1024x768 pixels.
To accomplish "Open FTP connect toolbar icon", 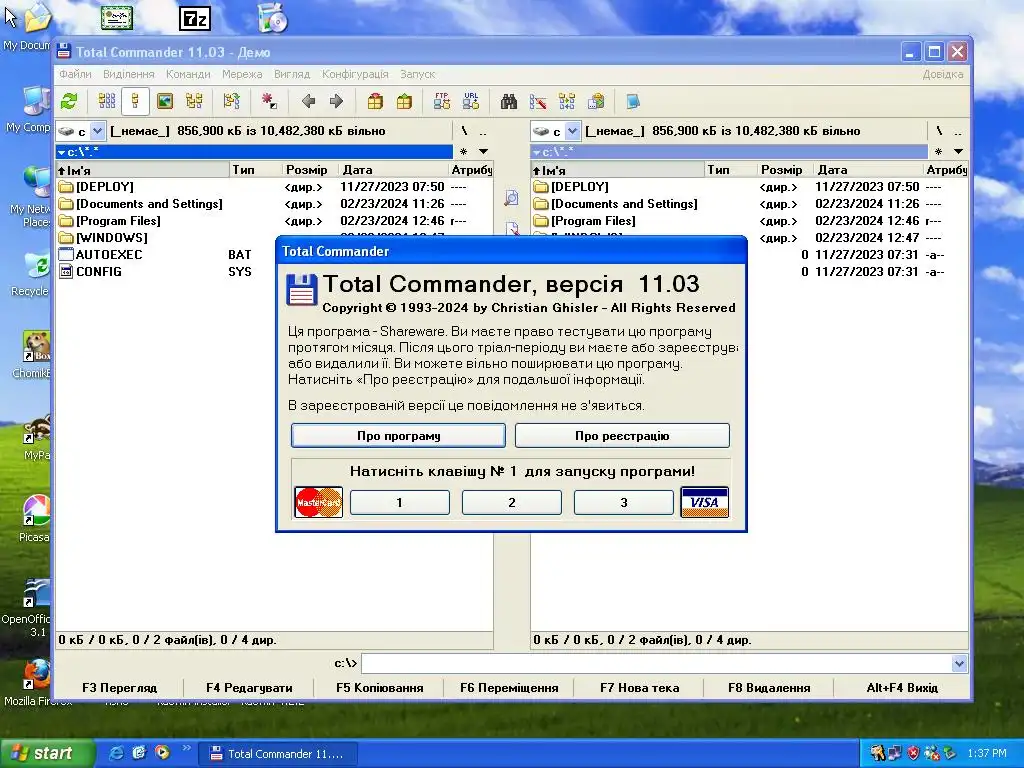I will click(x=442, y=101).
